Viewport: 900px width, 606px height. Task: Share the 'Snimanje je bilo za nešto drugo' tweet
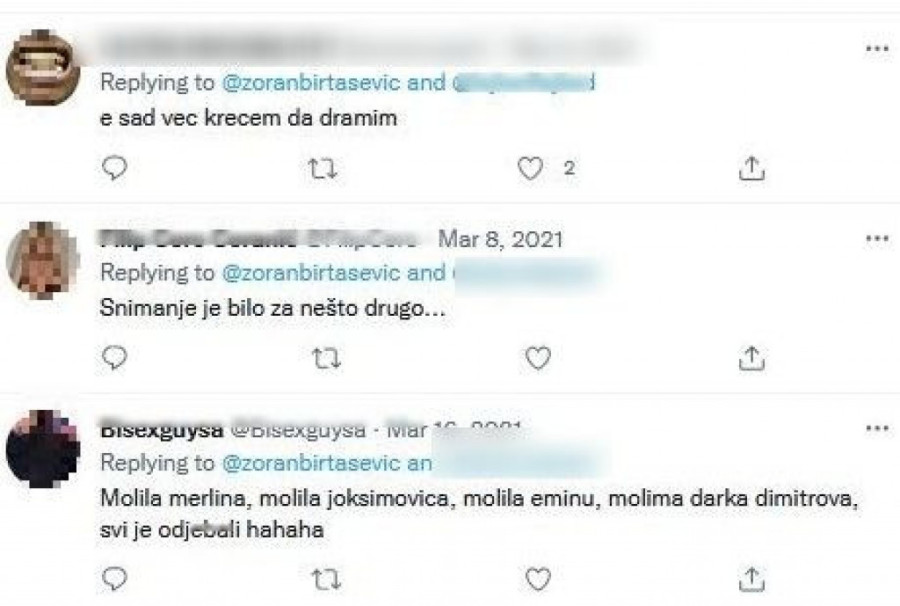(x=752, y=358)
